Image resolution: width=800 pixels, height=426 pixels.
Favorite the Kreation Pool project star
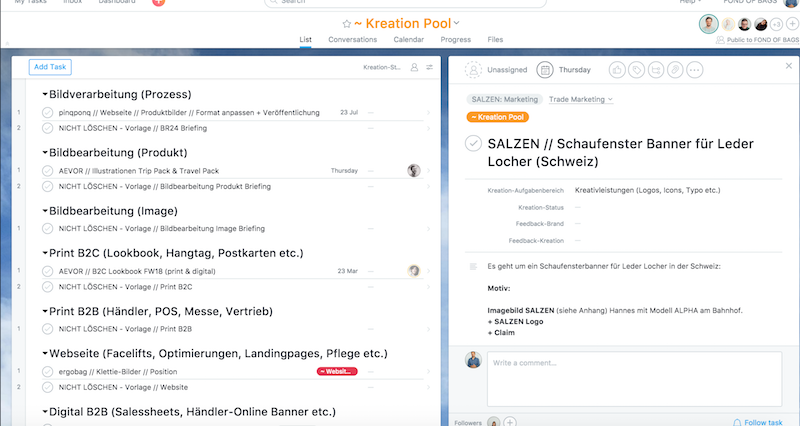(x=347, y=23)
